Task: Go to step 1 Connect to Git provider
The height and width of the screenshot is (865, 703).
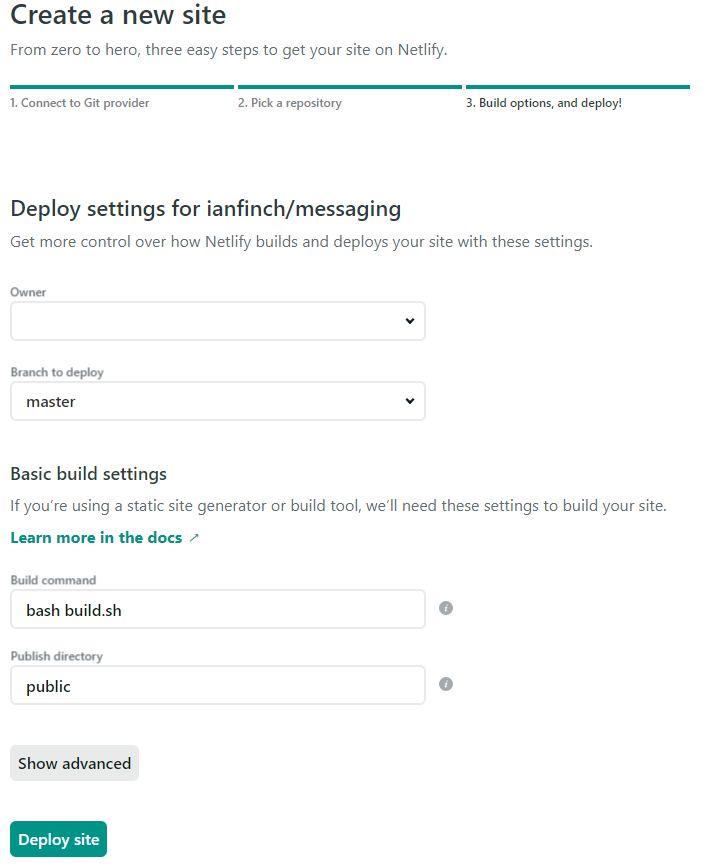Action: pyautogui.click(x=80, y=103)
